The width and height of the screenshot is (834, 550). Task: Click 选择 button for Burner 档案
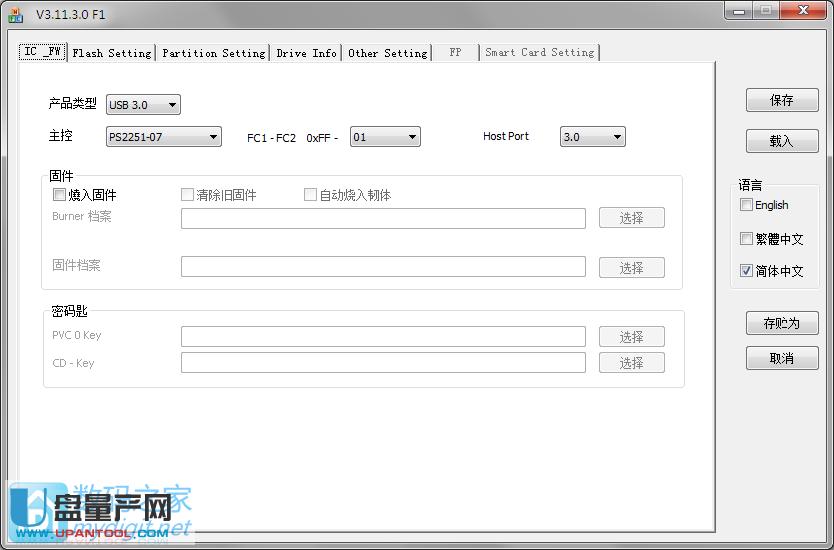click(x=632, y=218)
